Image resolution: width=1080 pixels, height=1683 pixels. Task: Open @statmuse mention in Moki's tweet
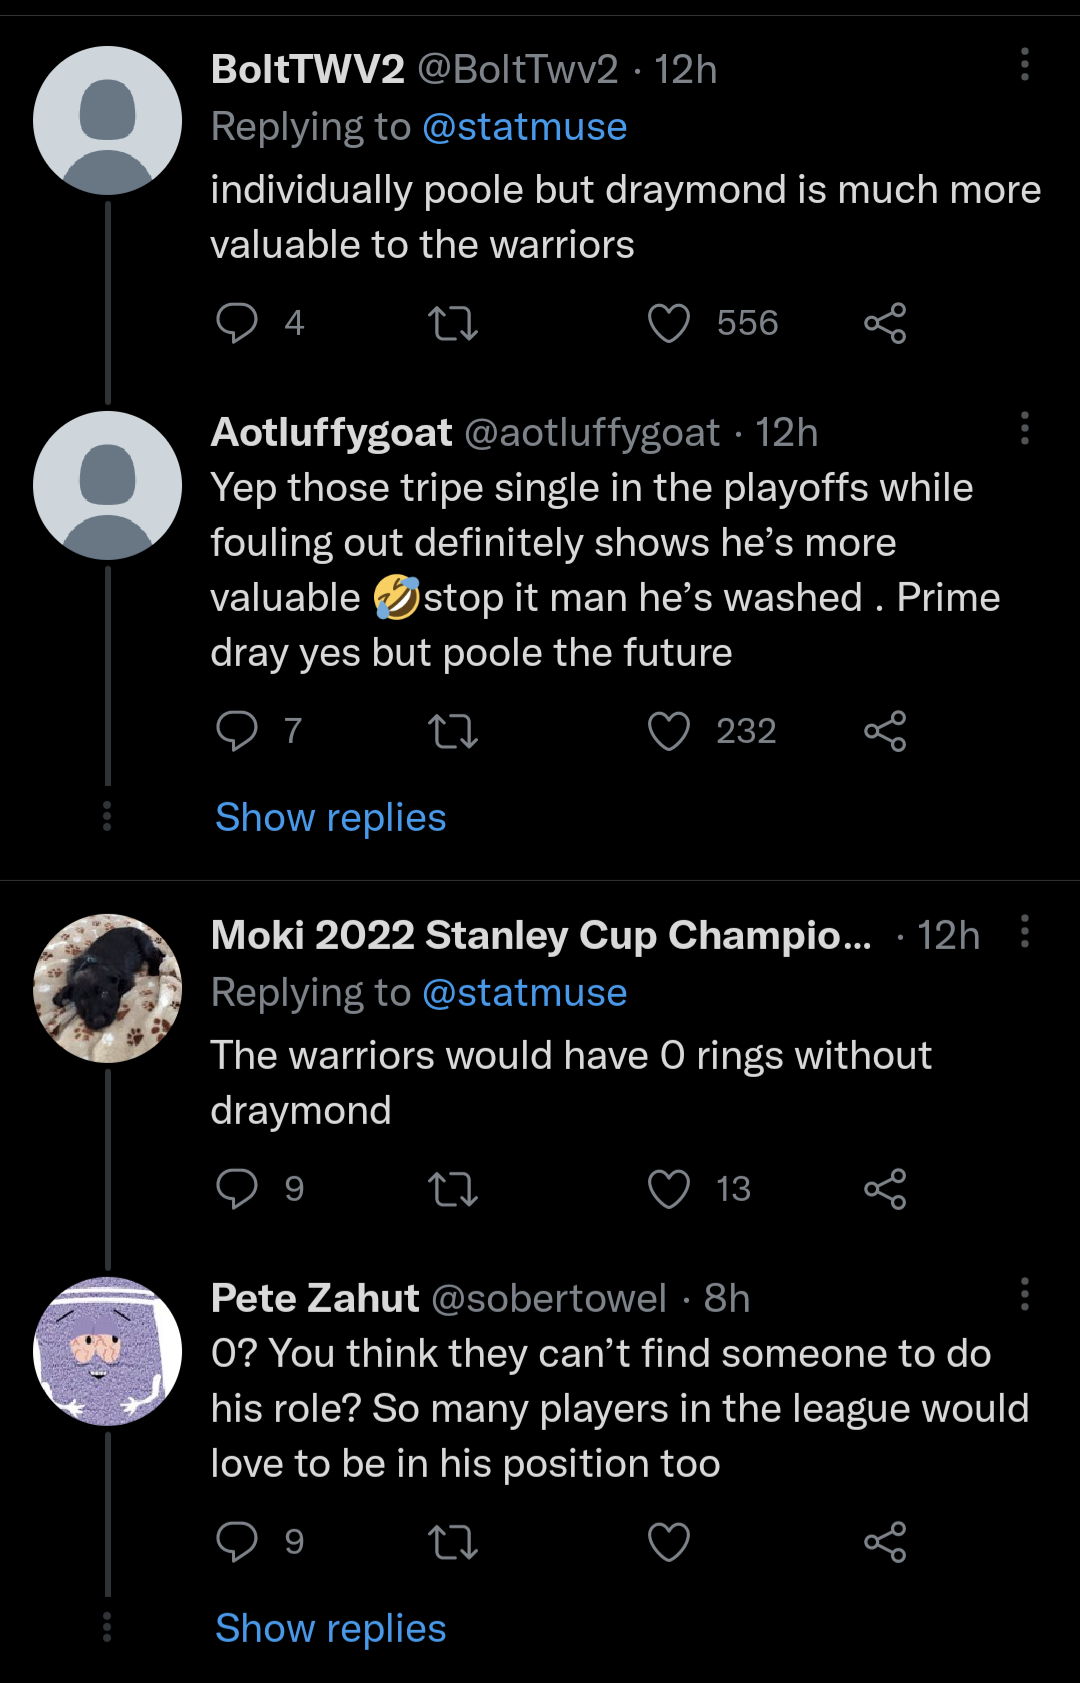[525, 993]
